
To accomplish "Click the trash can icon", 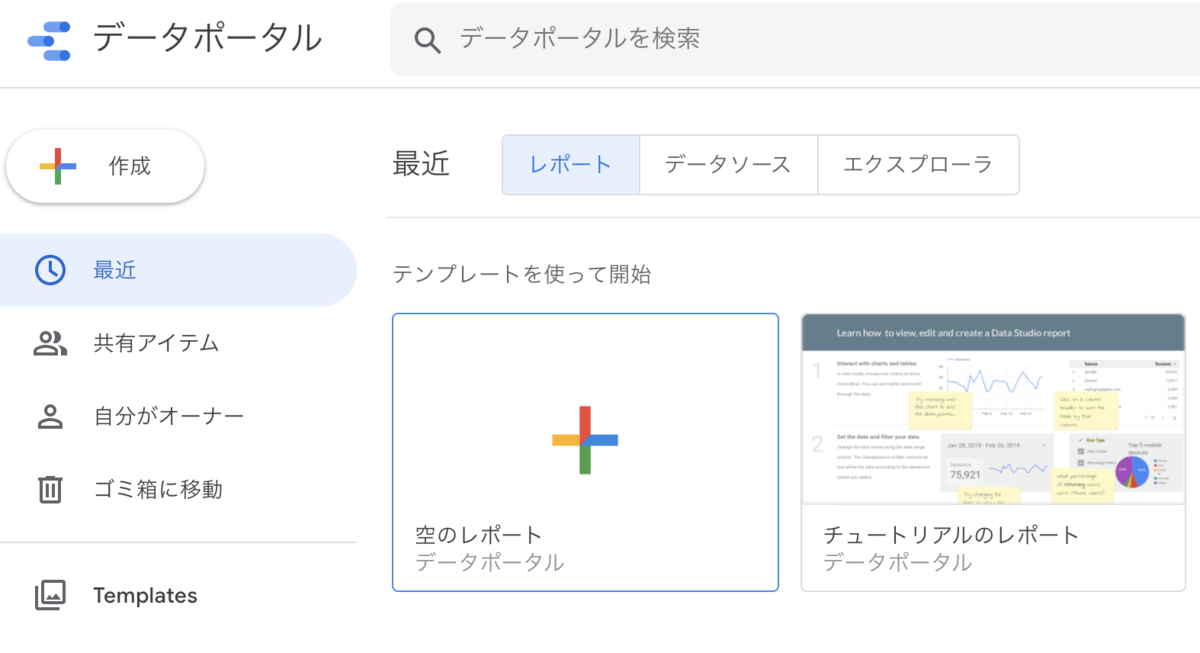I will tap(50, 489).
